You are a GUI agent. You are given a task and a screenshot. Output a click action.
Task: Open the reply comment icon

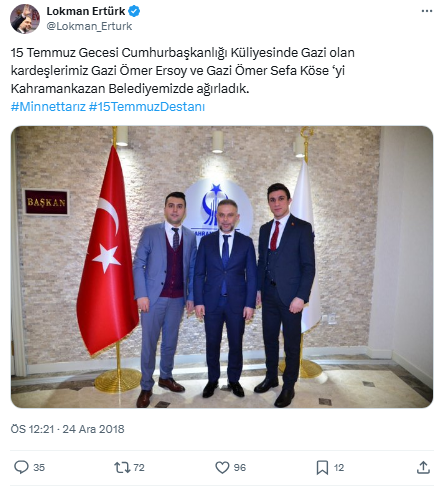[21, 467]
